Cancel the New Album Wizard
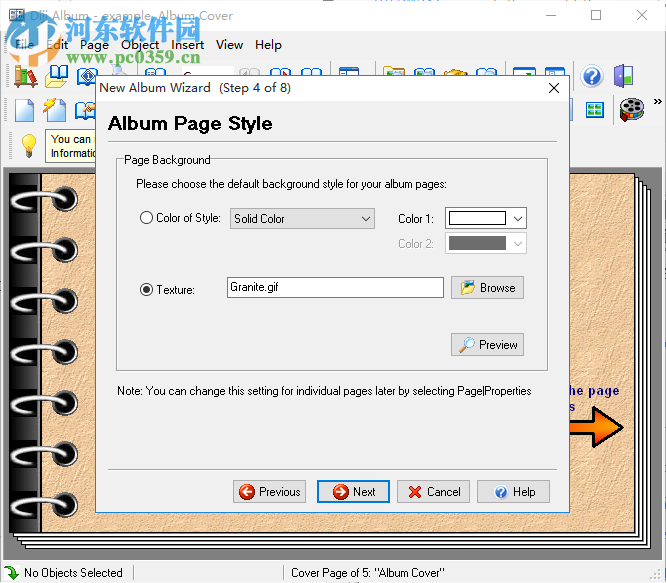 click(x=433, y=492)
